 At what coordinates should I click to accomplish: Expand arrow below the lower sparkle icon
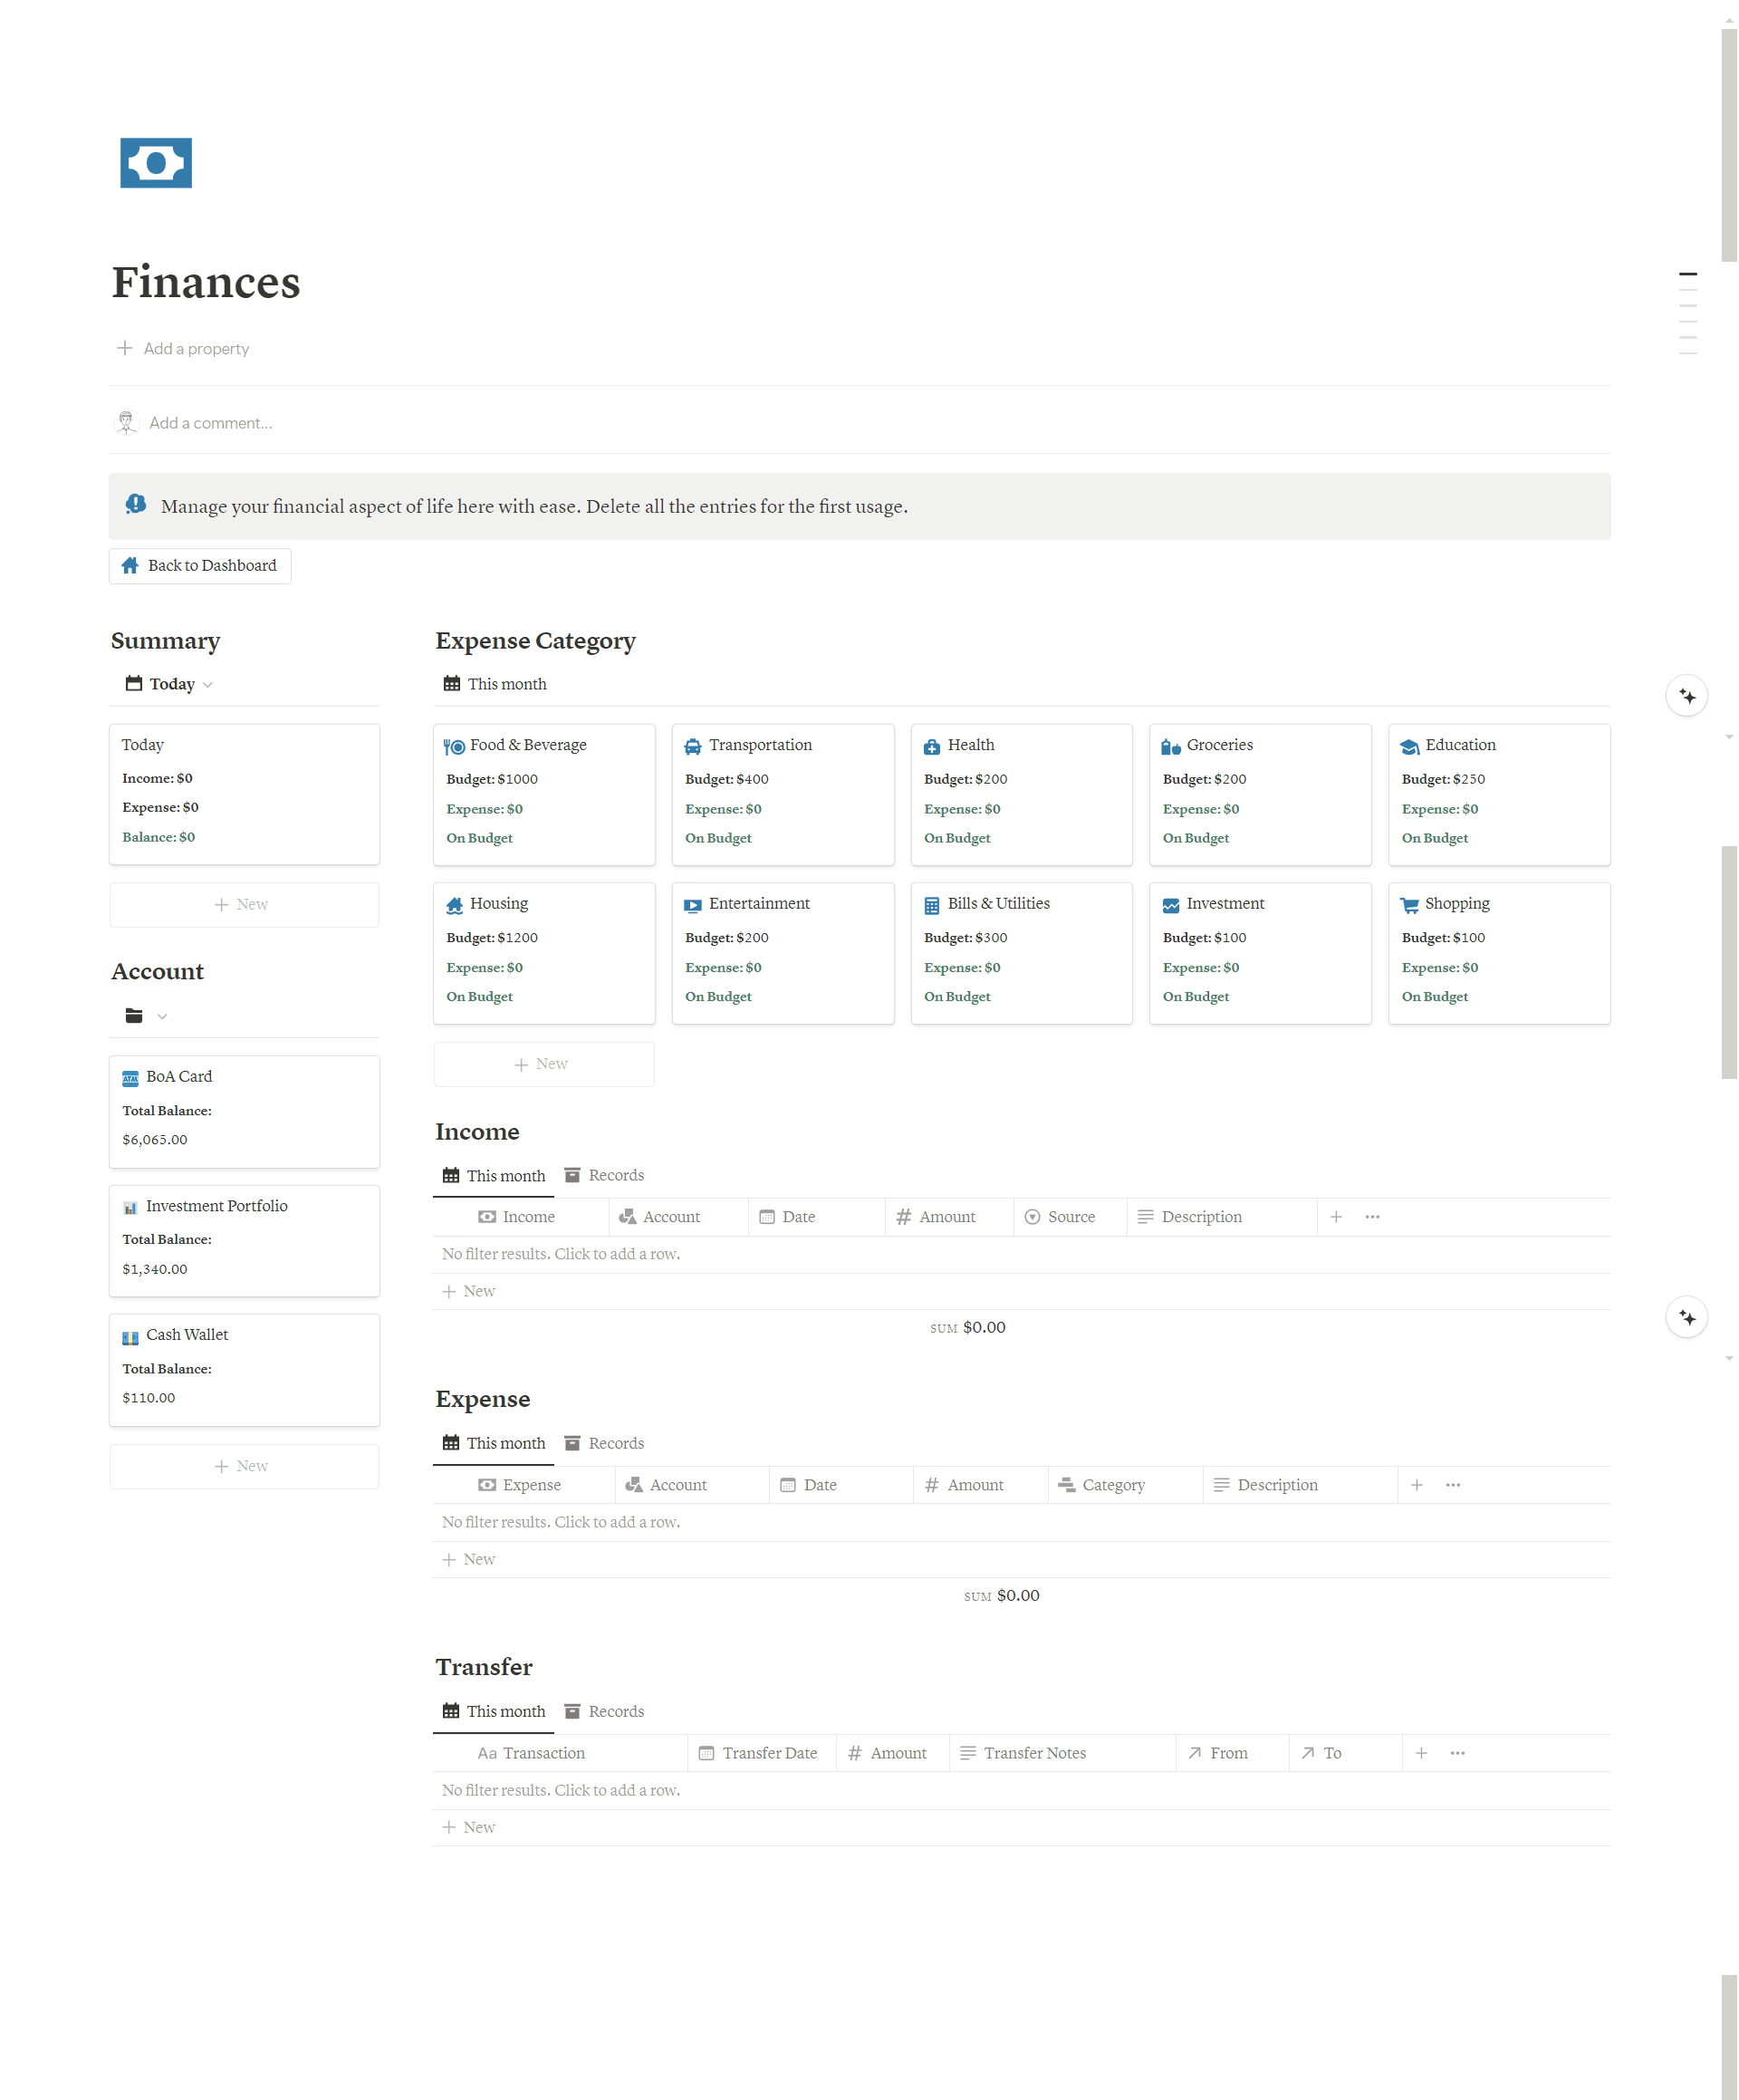coord(1728,1359)
